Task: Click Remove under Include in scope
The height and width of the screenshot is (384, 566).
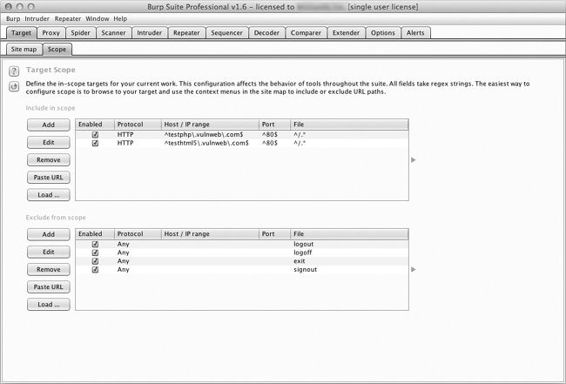Action: click(x=48, y=160)
